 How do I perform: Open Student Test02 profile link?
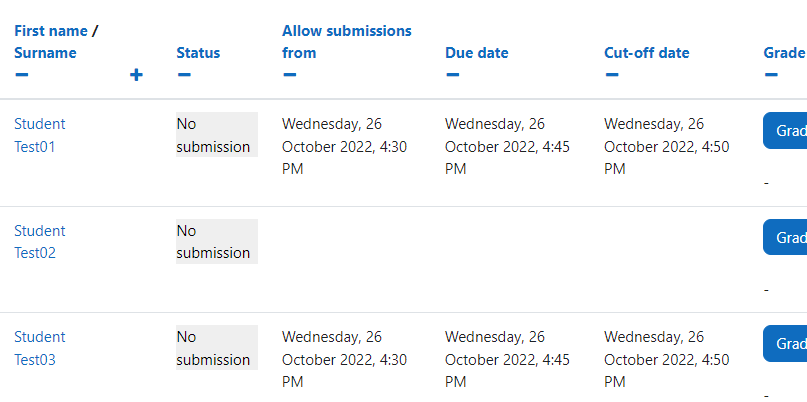tap(40, 242)
